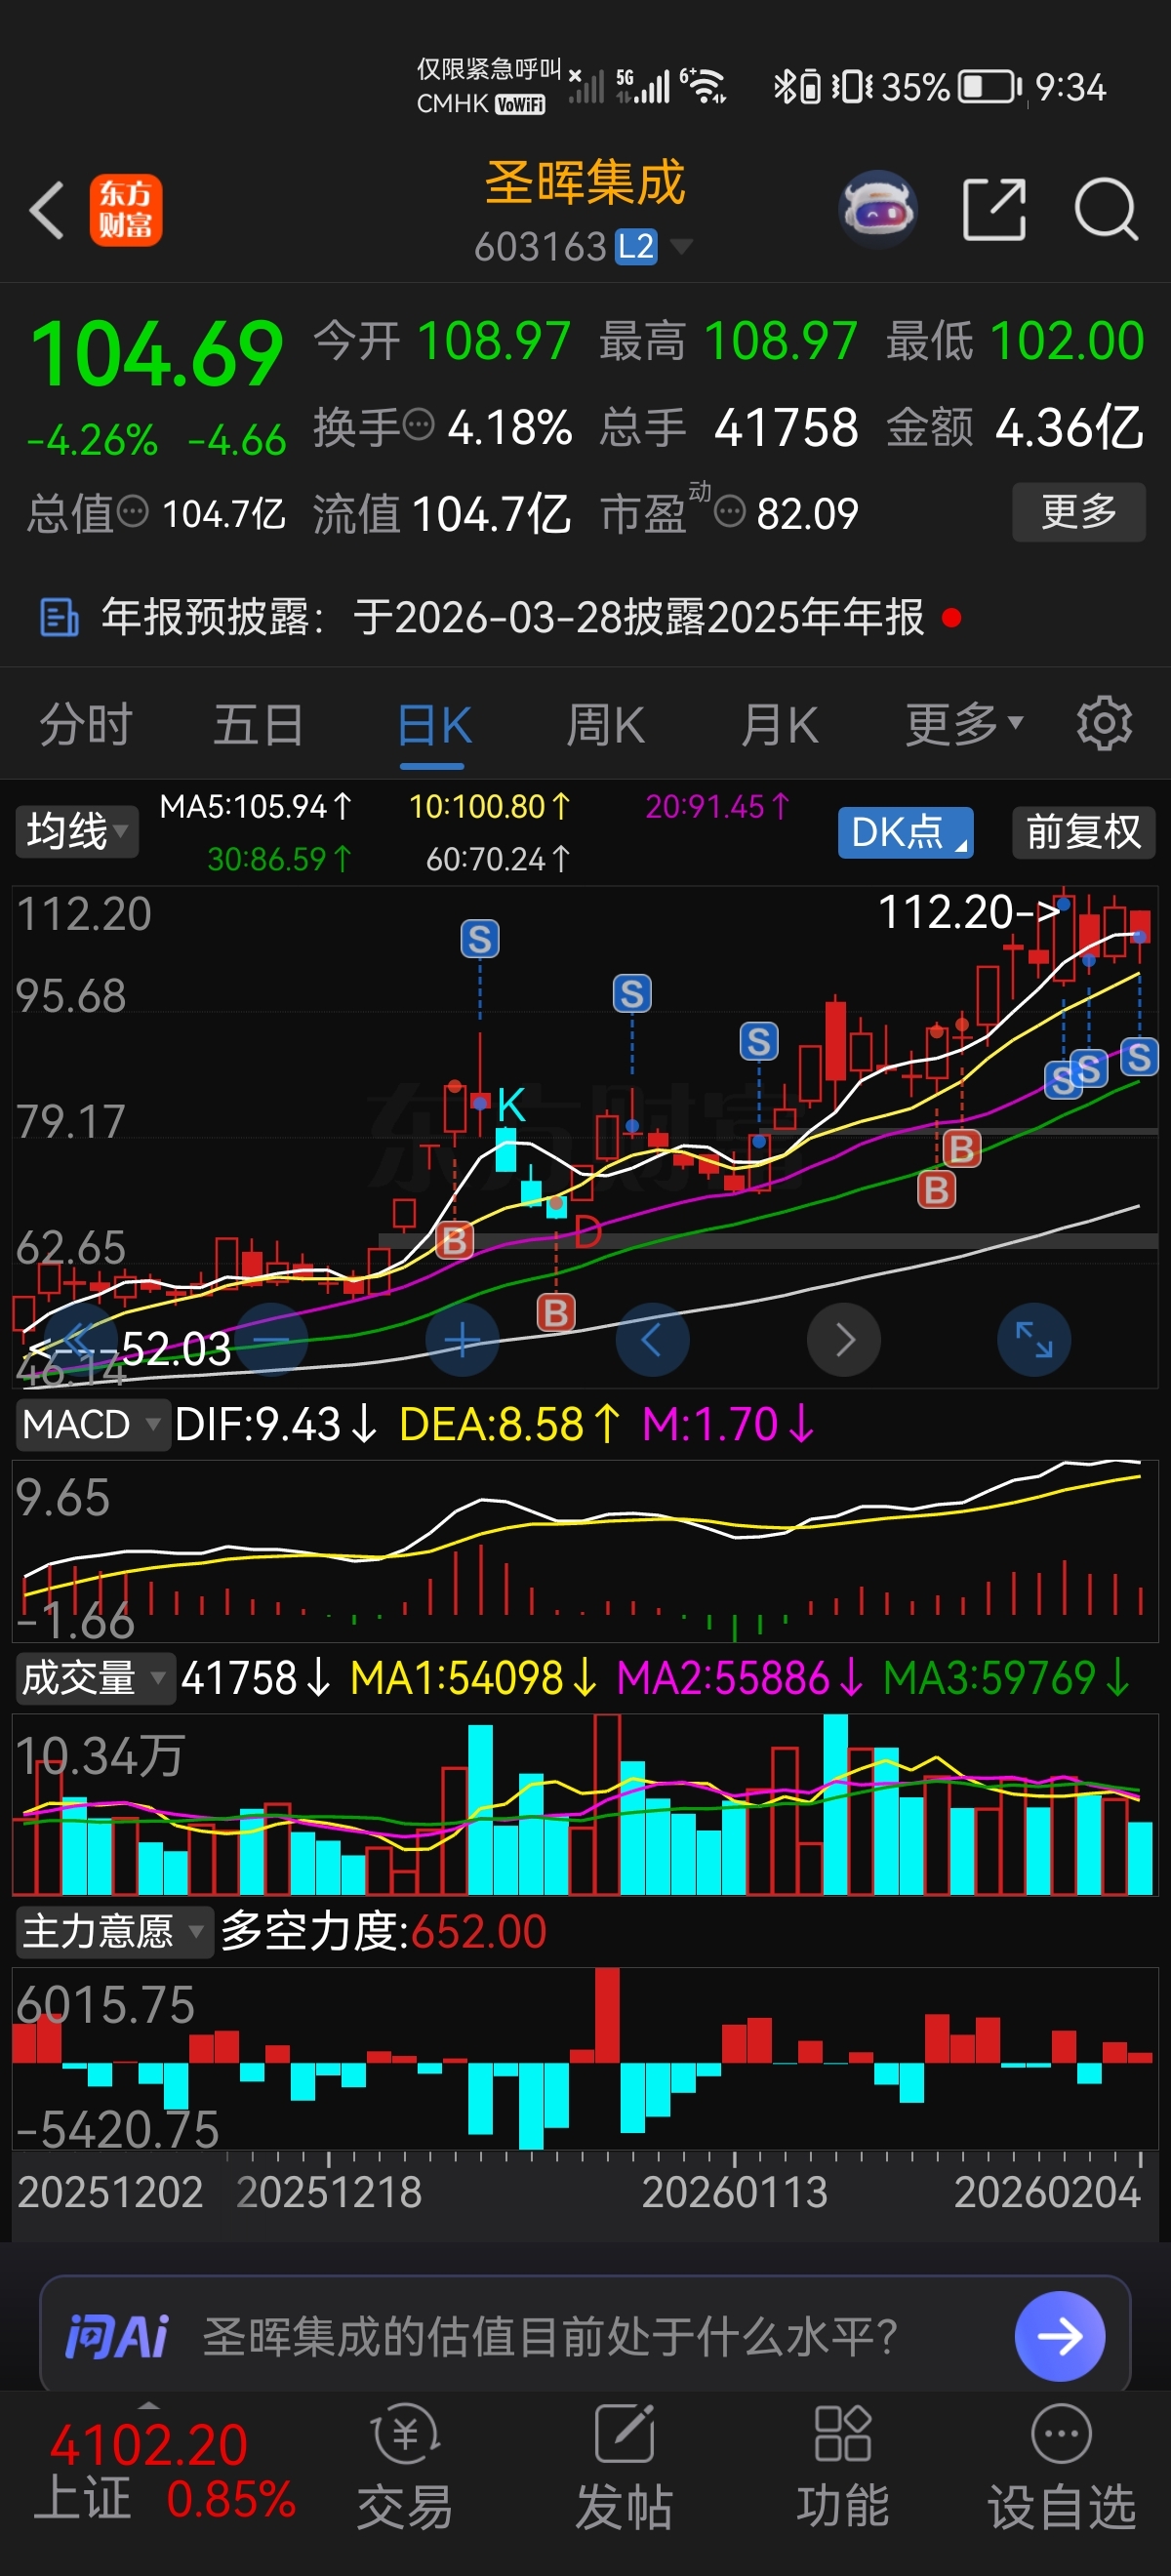Switch to 五日 tab
1171x2576 pixels.
click(x=259, y=723)
